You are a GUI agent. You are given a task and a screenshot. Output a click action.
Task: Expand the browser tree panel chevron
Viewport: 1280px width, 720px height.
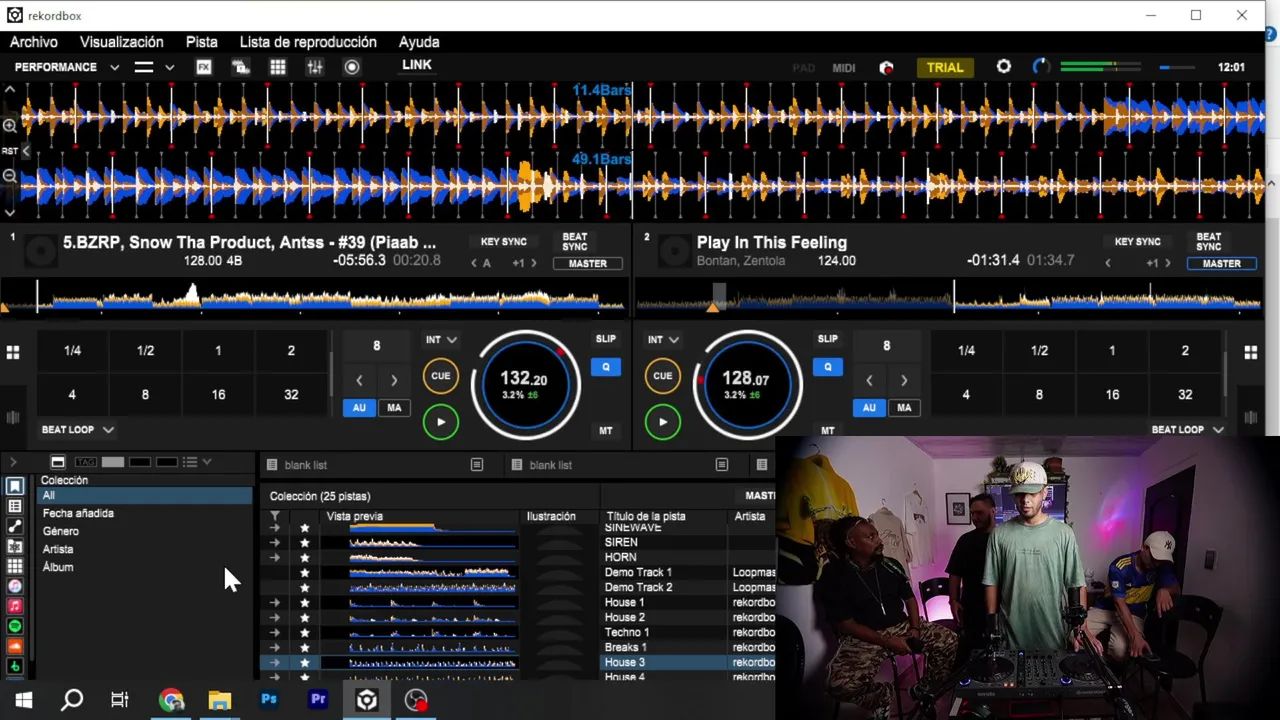tap(13, 462)
